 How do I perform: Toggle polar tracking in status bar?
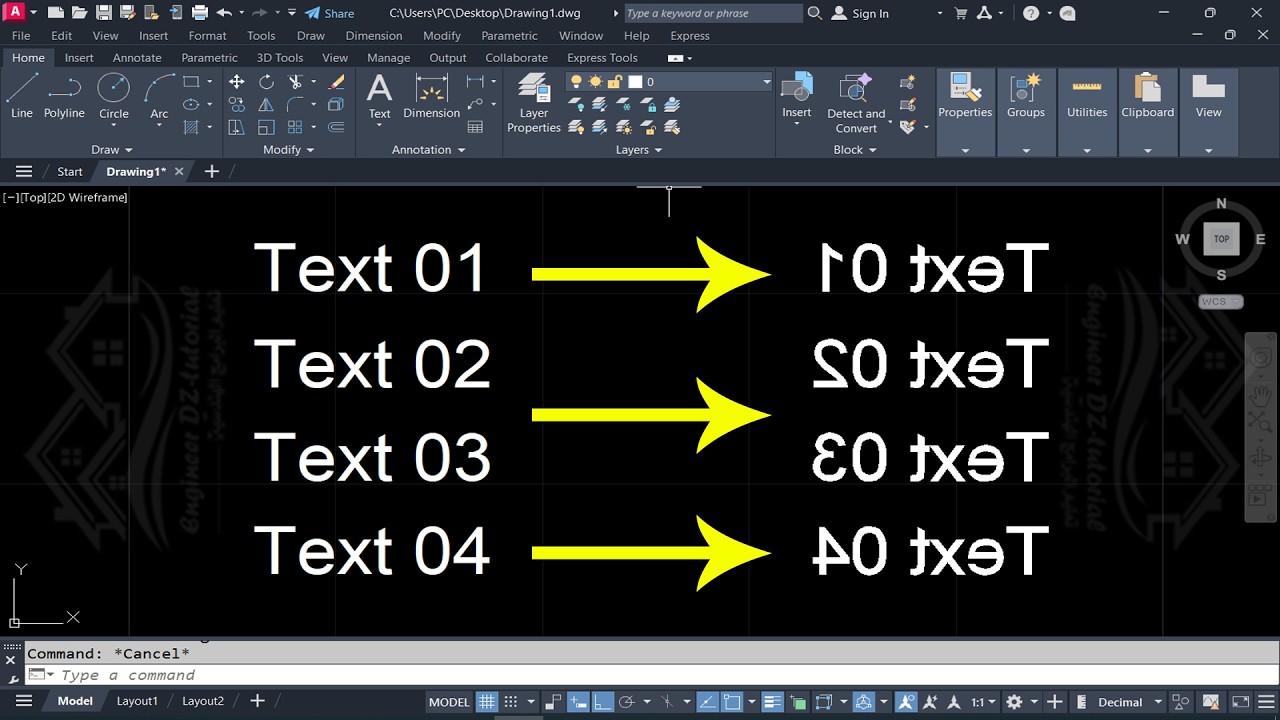[x=627, y=702]
